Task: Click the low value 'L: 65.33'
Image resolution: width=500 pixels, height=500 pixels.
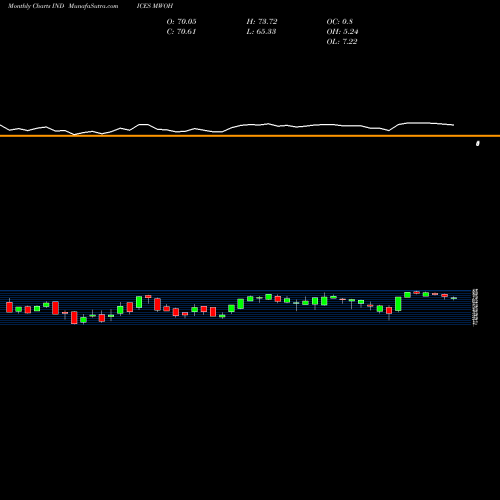Action: tap(261, 32)
